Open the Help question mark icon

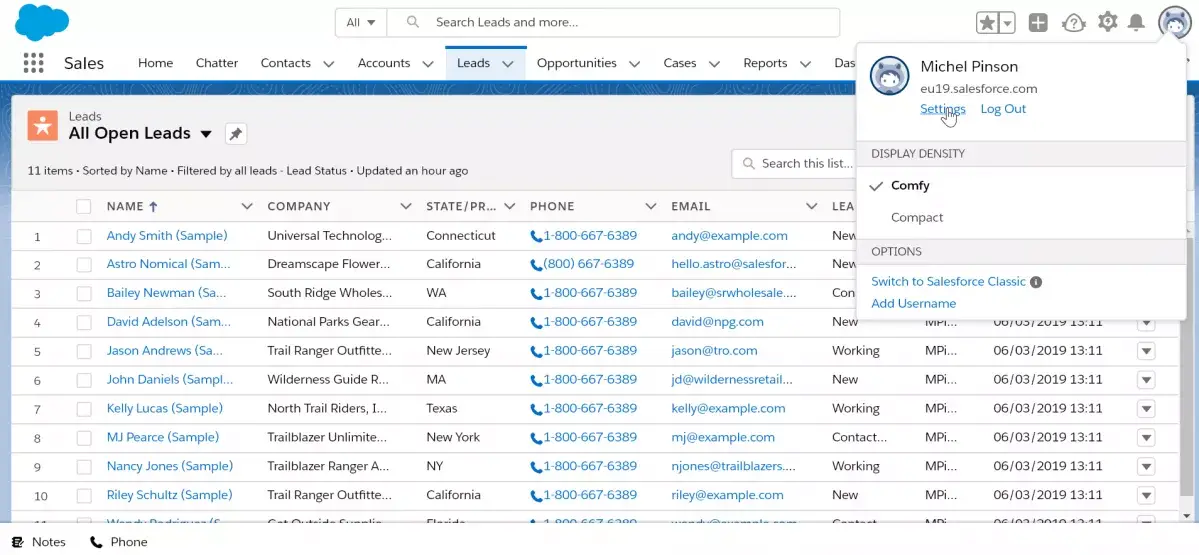click(x=1074, y=23)
